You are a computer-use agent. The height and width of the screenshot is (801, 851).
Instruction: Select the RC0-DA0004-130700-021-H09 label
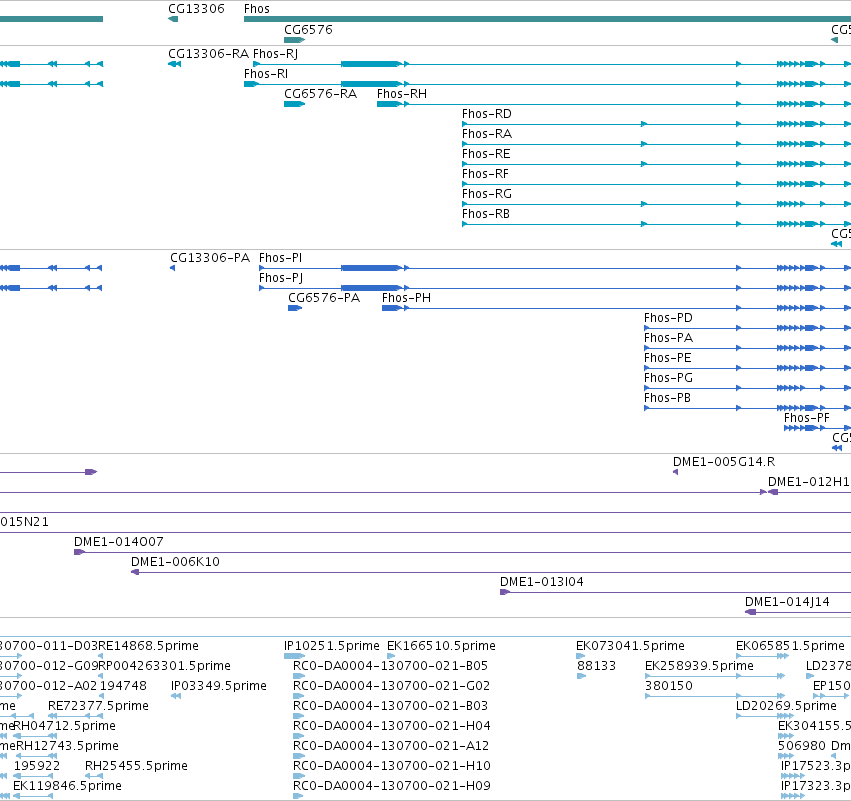pos(392,786)
